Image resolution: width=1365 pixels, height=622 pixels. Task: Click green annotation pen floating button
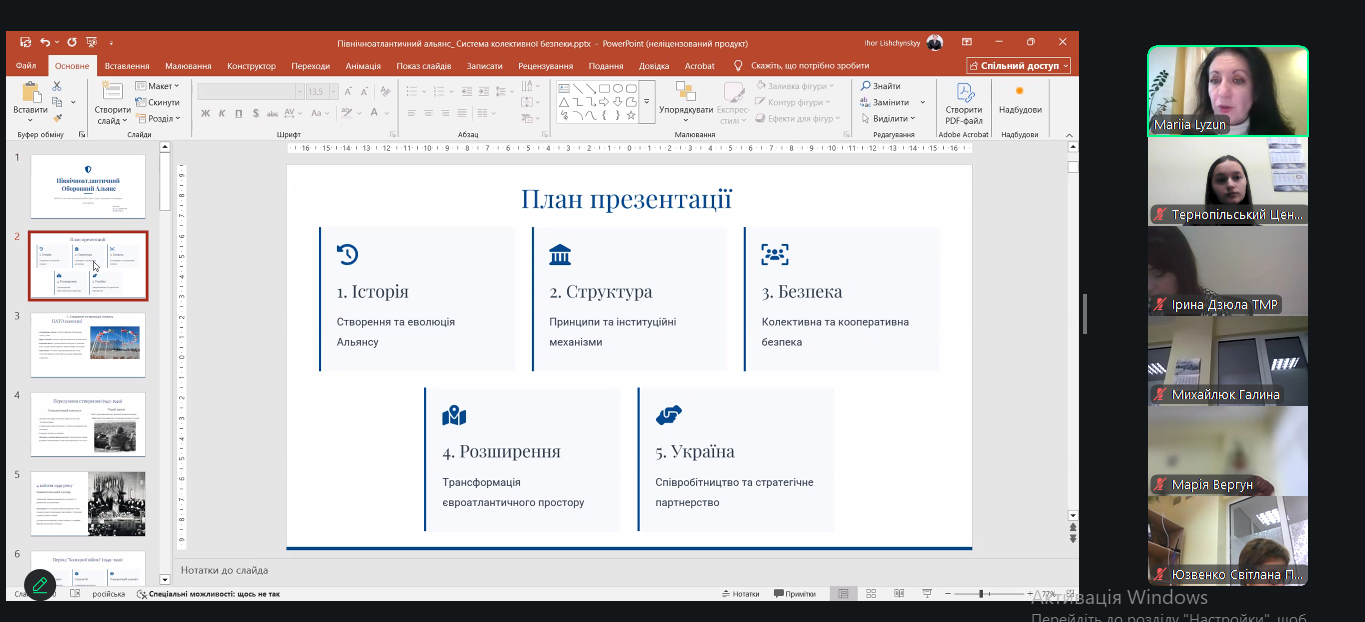coord(40,585)
